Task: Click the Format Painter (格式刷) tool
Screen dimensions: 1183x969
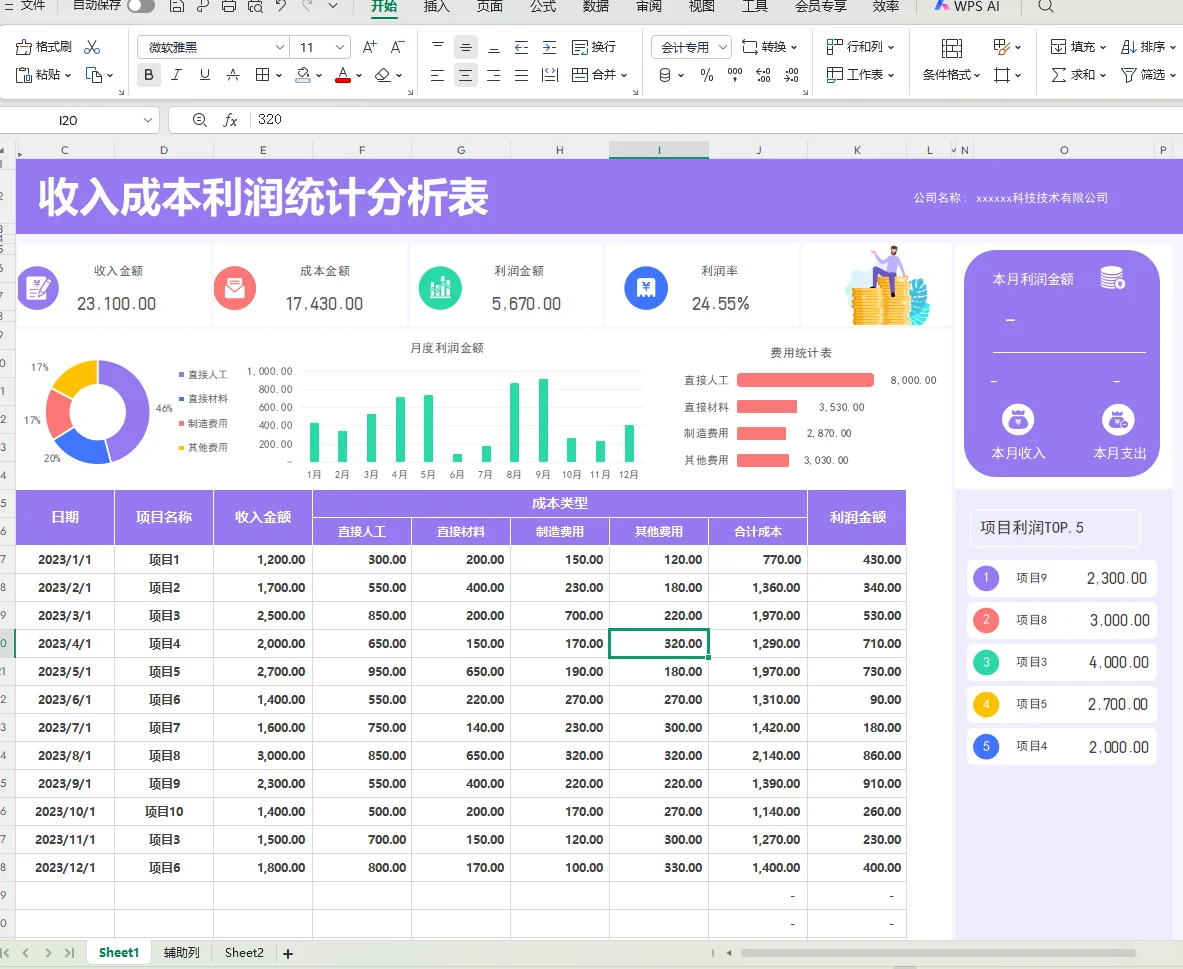Action: [x=43, y=47]
